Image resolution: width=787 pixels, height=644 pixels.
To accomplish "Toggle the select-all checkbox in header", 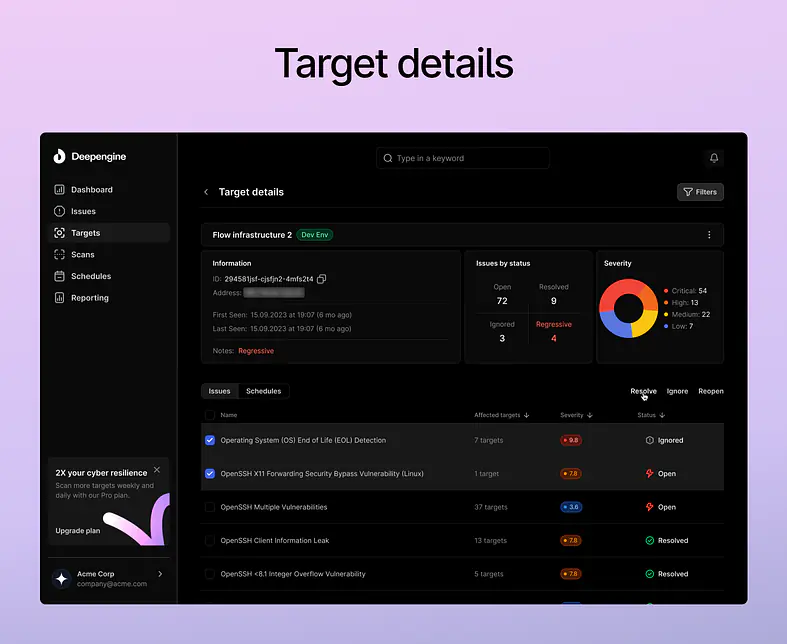I will pyautogui.click(x=210, y=415).
